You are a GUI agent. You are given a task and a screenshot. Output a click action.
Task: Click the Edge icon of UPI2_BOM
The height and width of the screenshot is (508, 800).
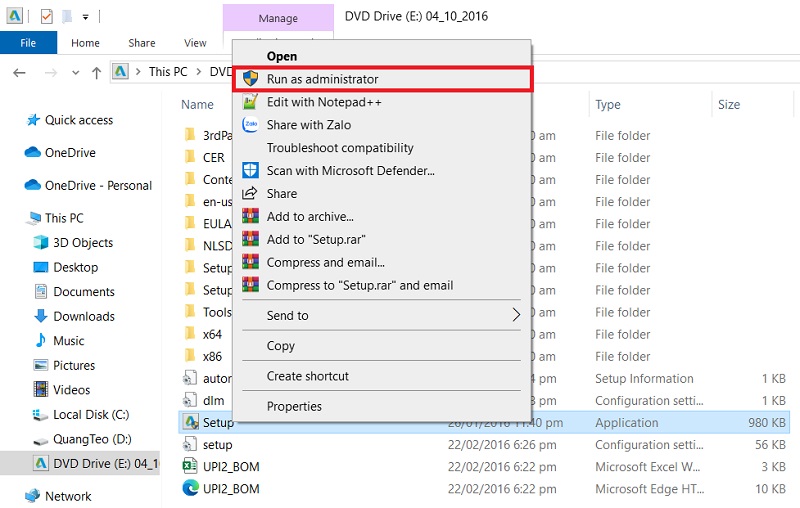coord(190,488)
